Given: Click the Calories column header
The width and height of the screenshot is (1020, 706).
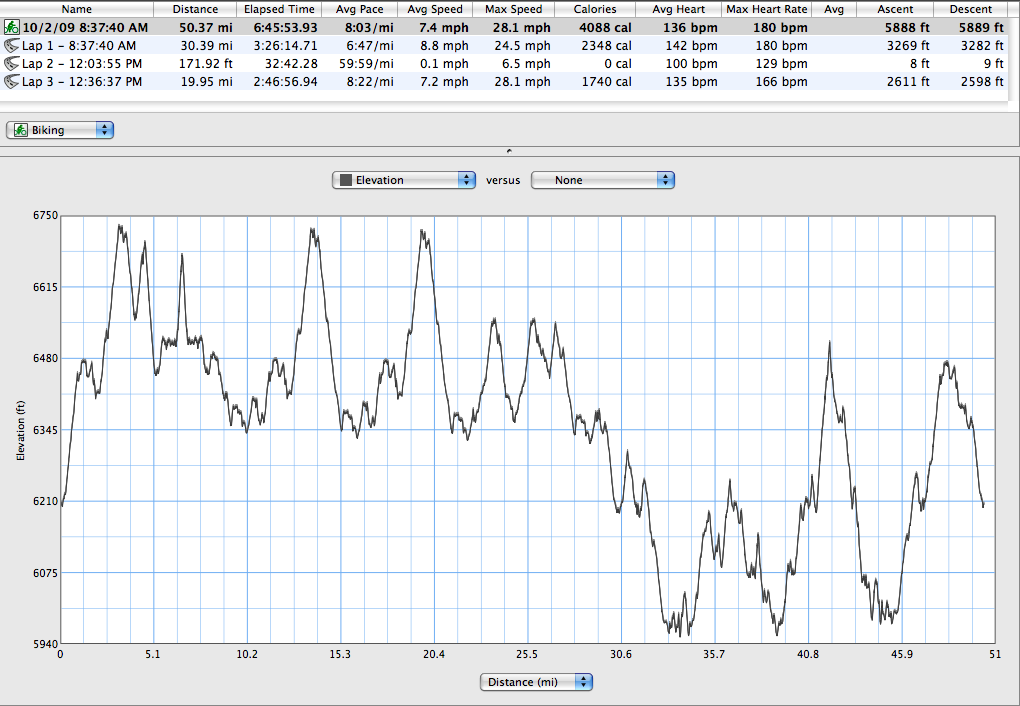Looking at the screenshot, I should 595,9.
